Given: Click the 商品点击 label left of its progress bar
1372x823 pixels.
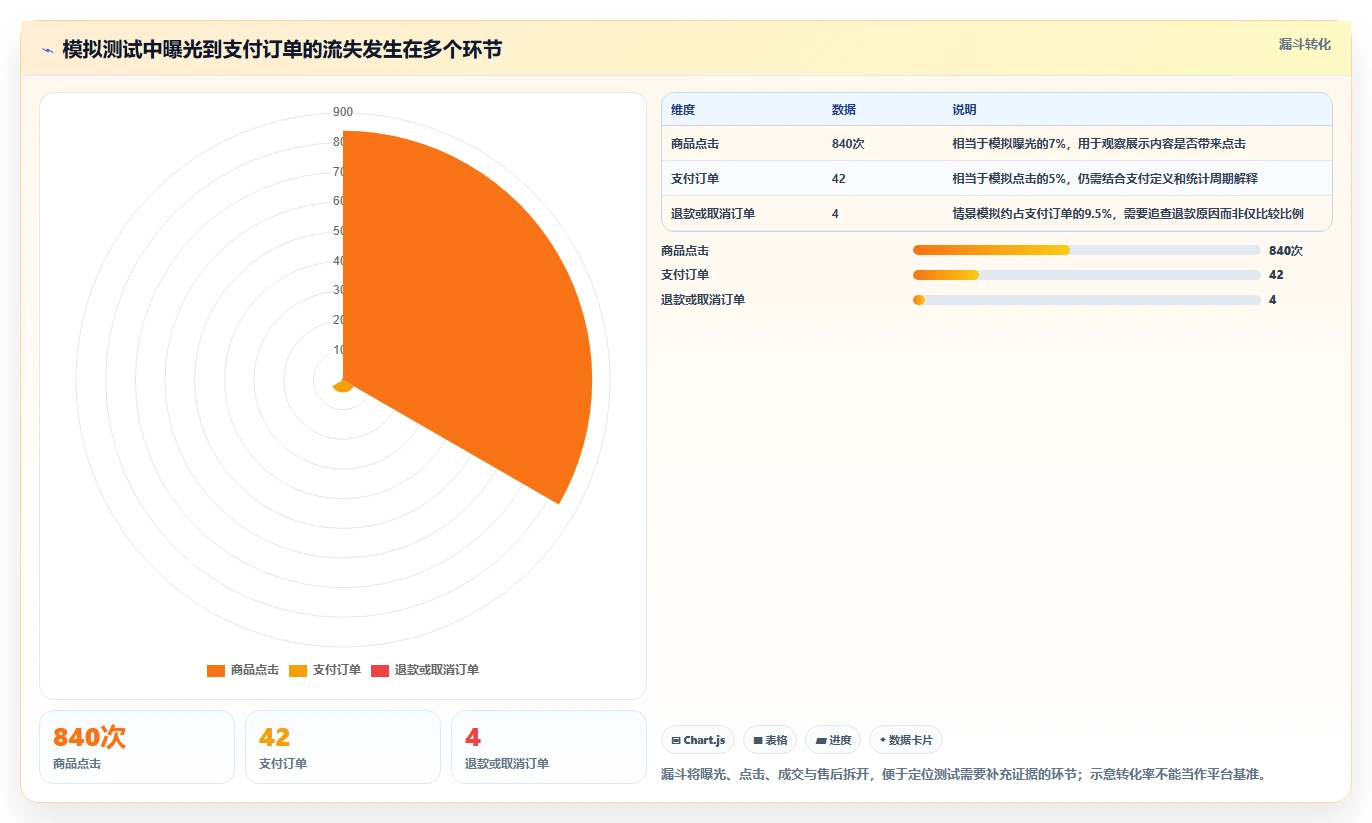Looking at the screenshot, I should [685, 251].
